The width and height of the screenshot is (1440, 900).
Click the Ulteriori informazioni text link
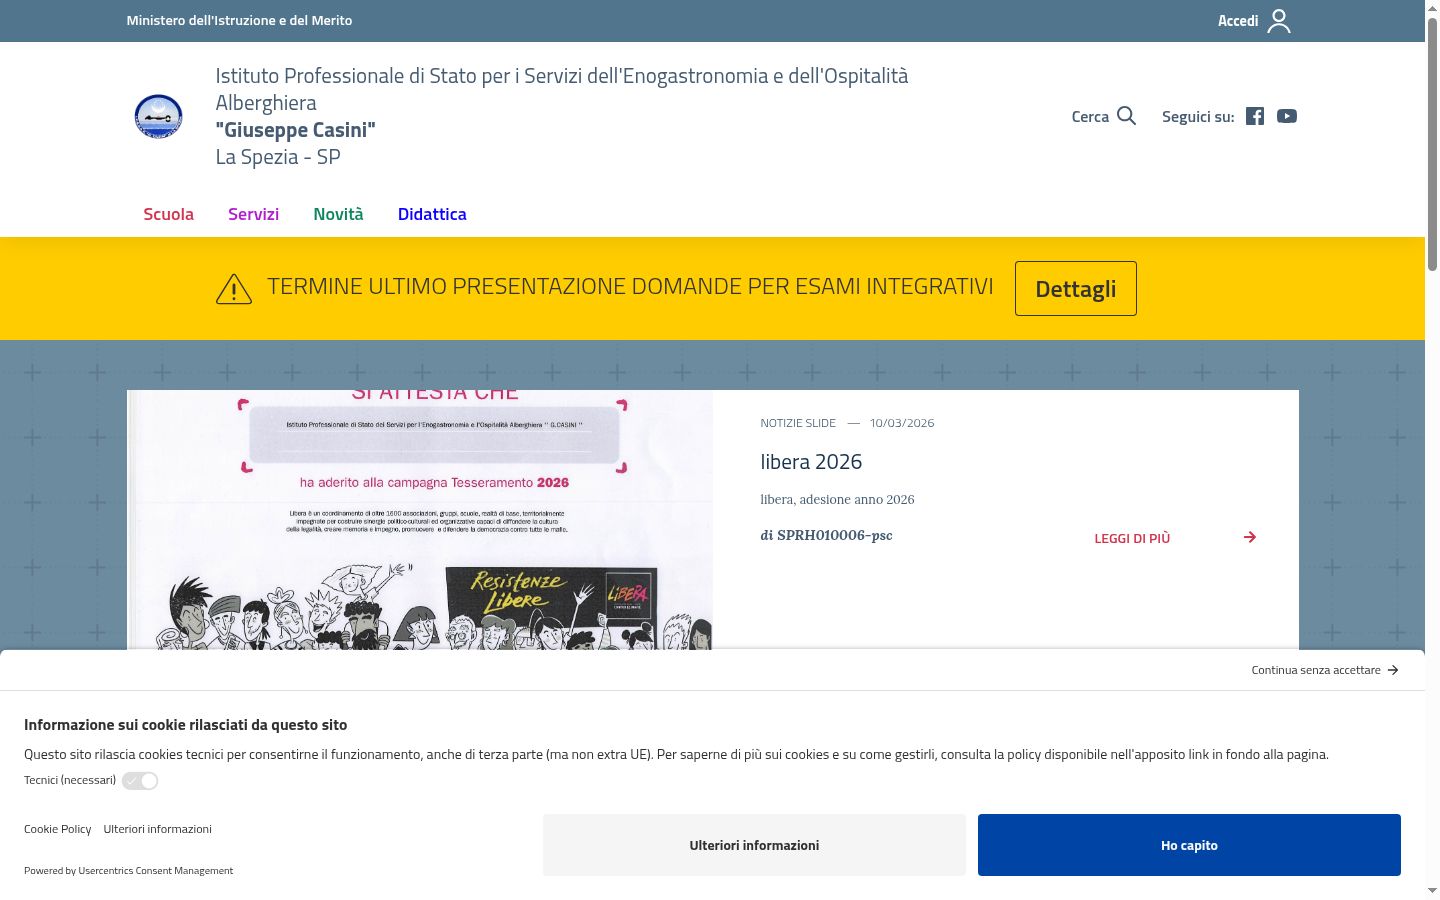[x=157, y=829]
